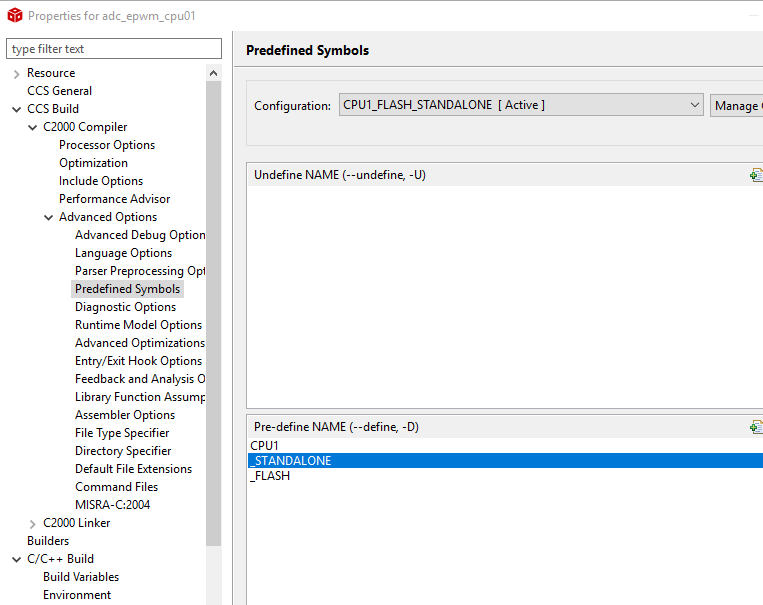Click the tree scrollbar up arrow
The width and height of the screenshot is (763, 605).
click(x=213, y=73)
